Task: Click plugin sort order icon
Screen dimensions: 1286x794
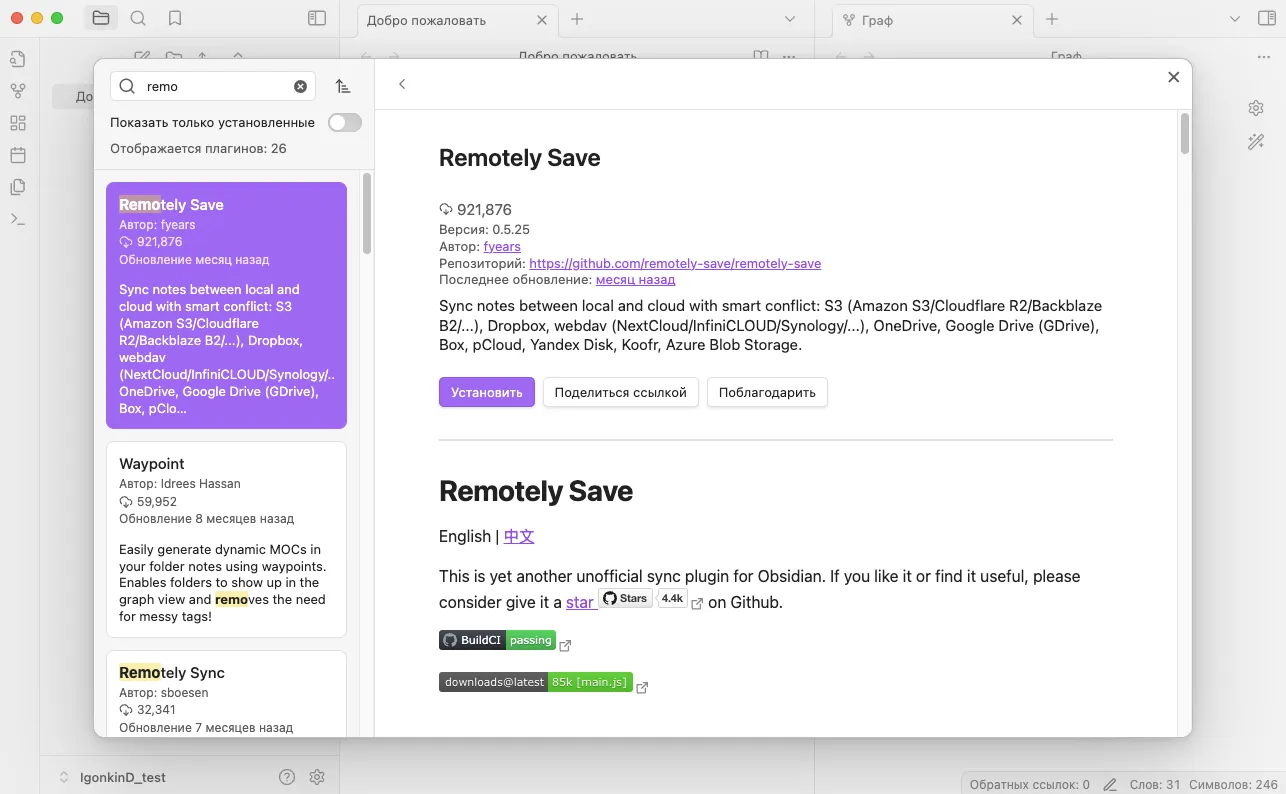Action: click(343, 87)
